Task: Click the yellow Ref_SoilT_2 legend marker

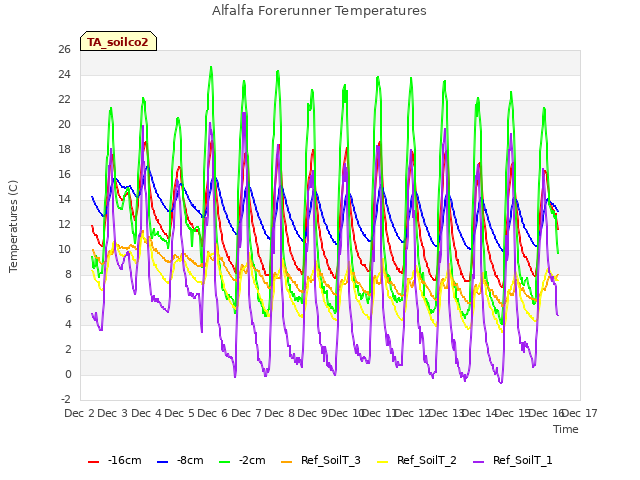Action: [382, 462]
